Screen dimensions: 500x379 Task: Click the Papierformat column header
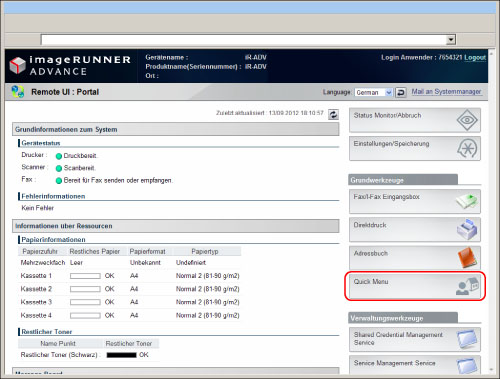(x=147, y=251)
